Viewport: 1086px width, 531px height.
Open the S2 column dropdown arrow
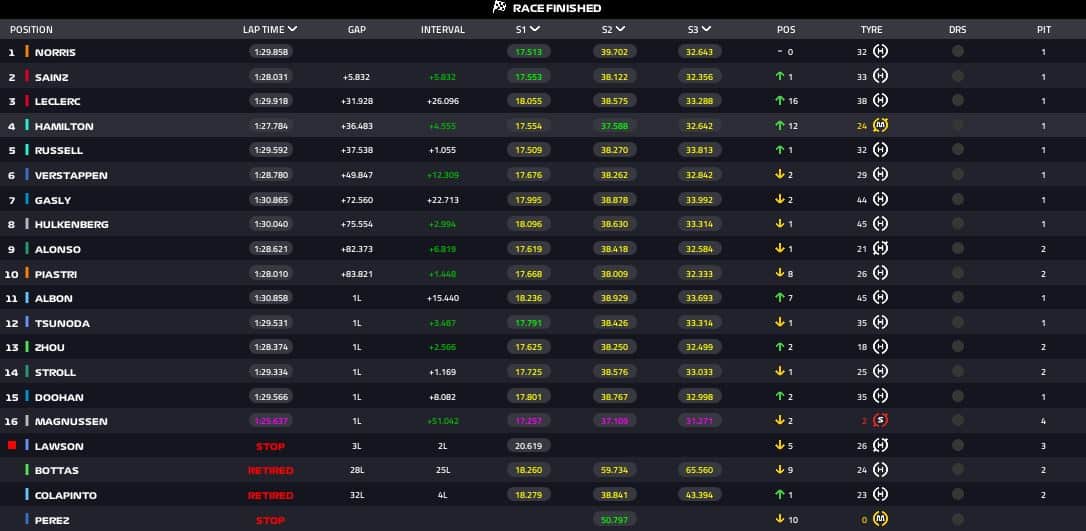click(620, 29)
